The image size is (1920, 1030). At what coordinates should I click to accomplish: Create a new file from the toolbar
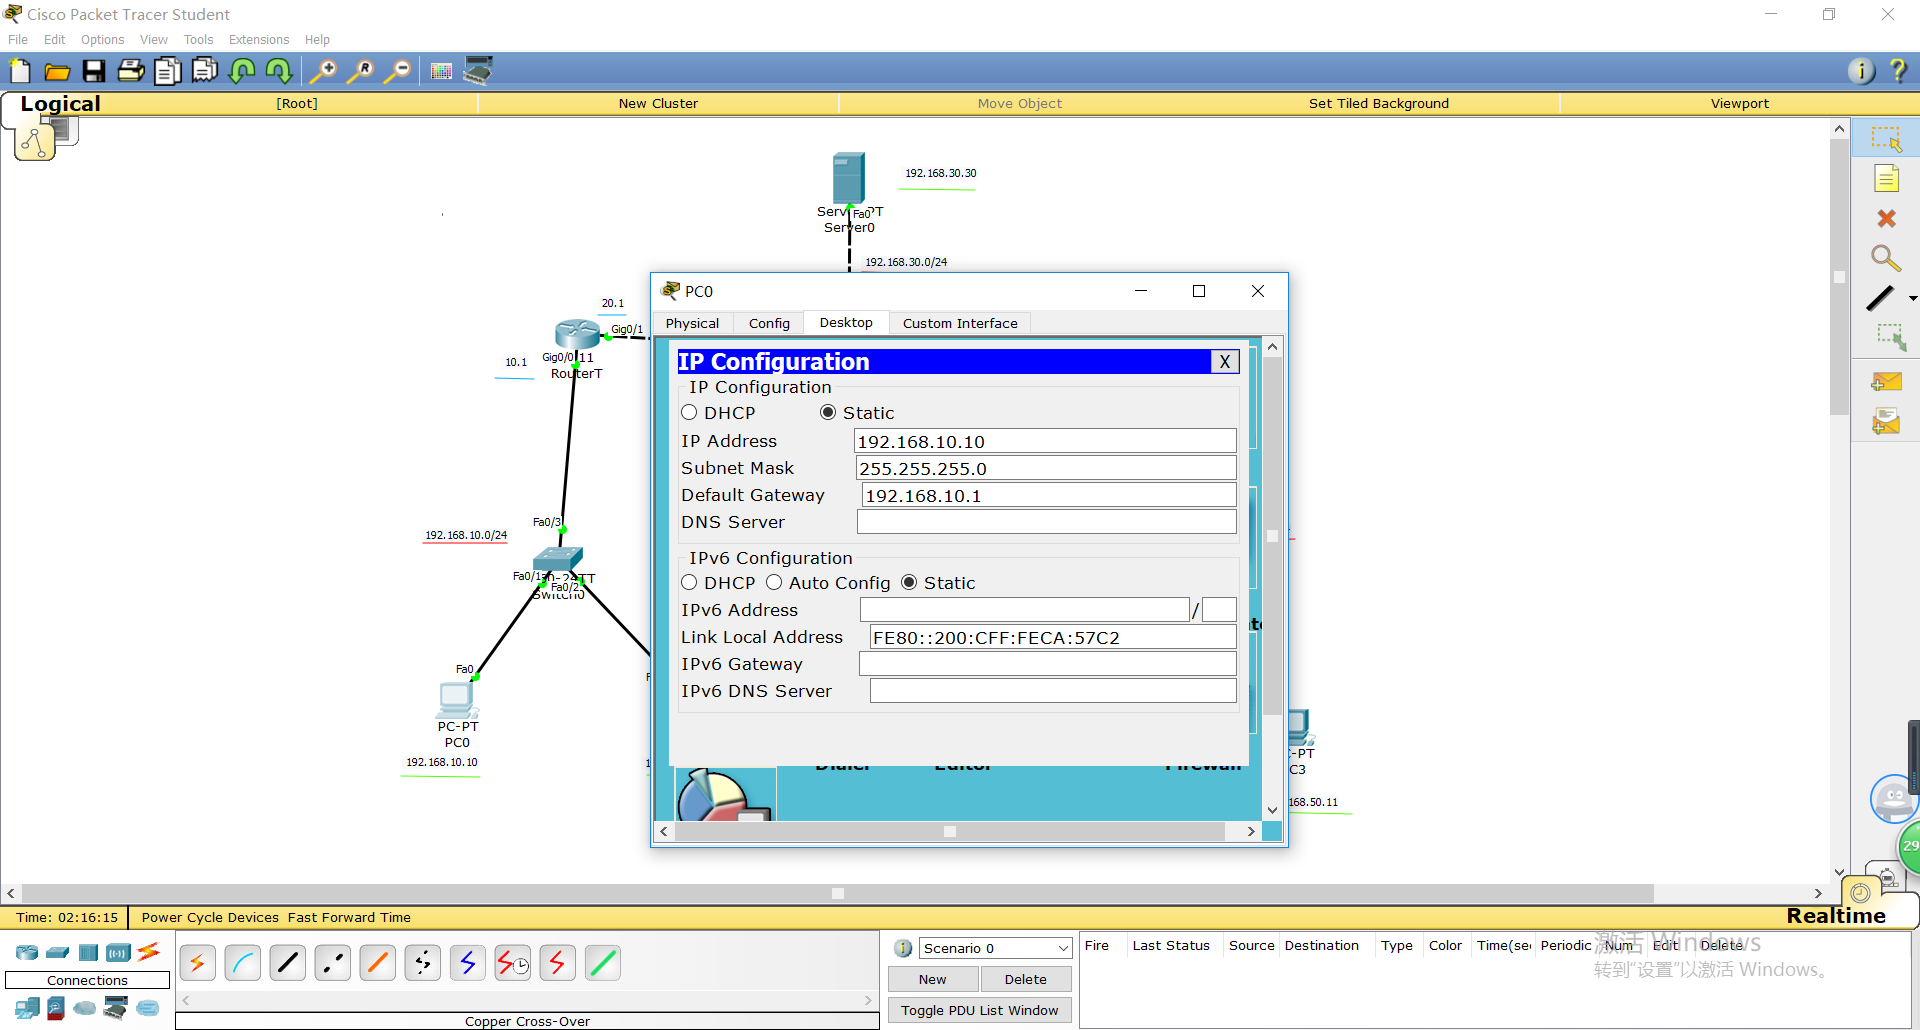coord(20,71)
